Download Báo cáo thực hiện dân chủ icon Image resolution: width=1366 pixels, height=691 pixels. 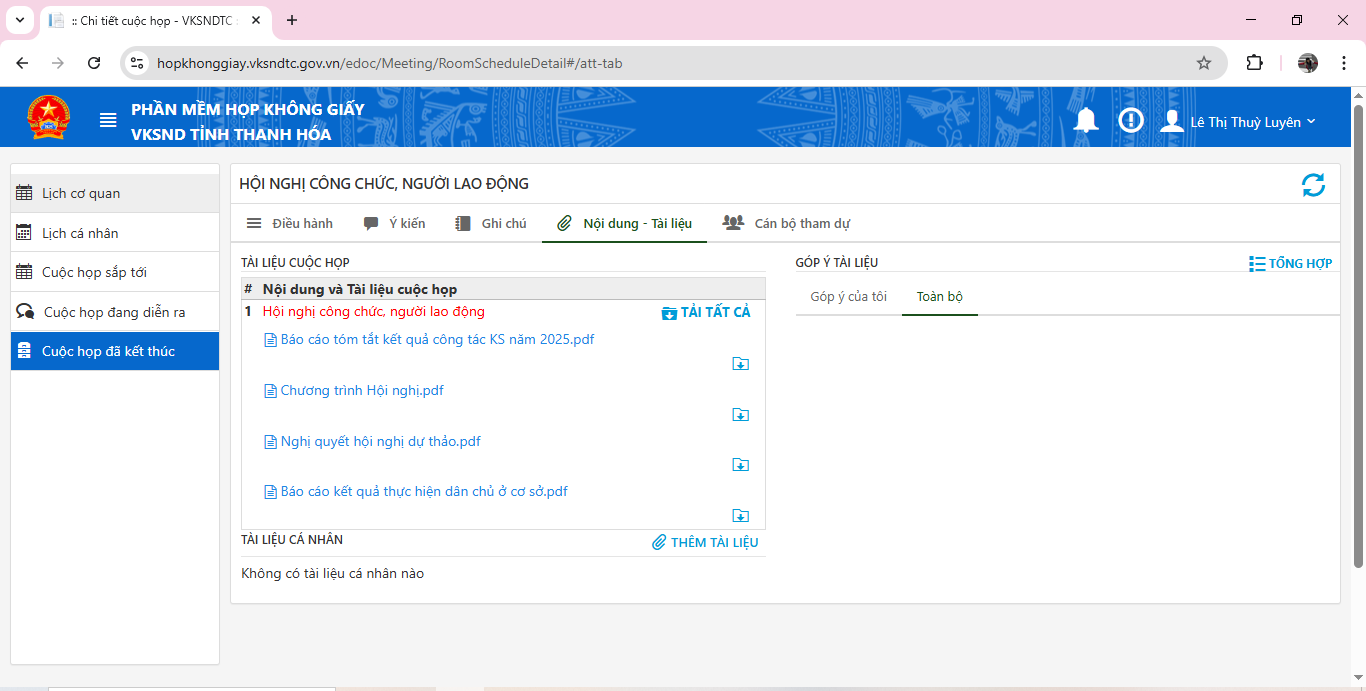pos(740,516)
